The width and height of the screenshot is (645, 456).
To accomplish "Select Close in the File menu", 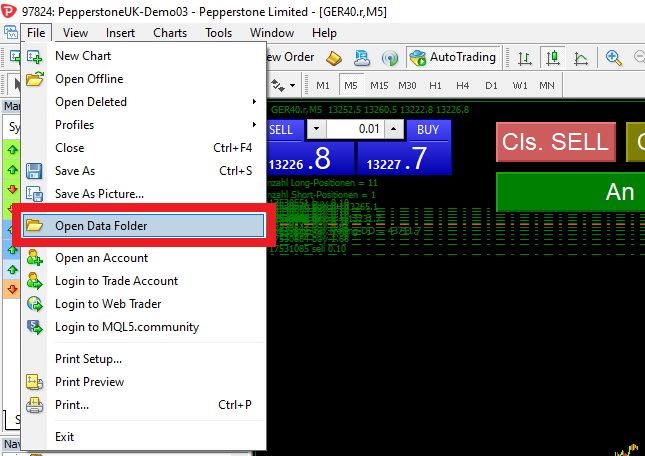I will (143, 148).
